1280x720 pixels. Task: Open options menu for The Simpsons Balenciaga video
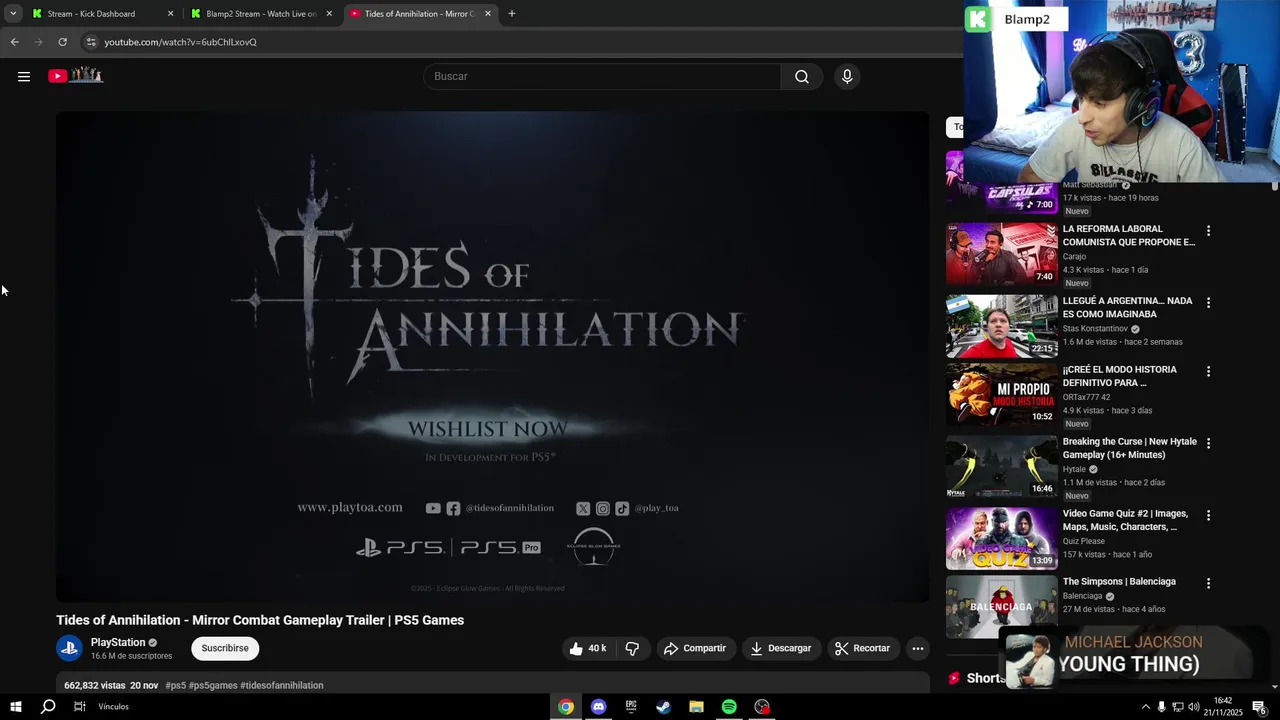pos(1208,584)
